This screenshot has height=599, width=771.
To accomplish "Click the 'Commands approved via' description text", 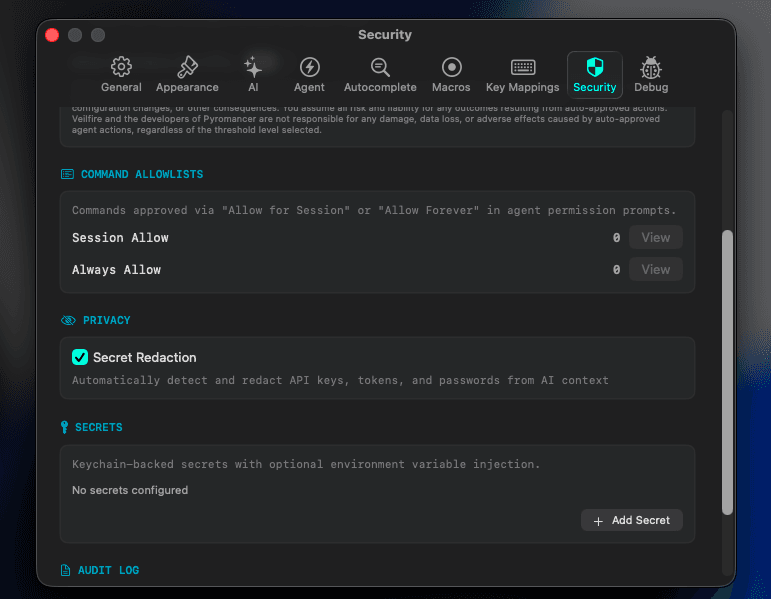I will point(374,210).
